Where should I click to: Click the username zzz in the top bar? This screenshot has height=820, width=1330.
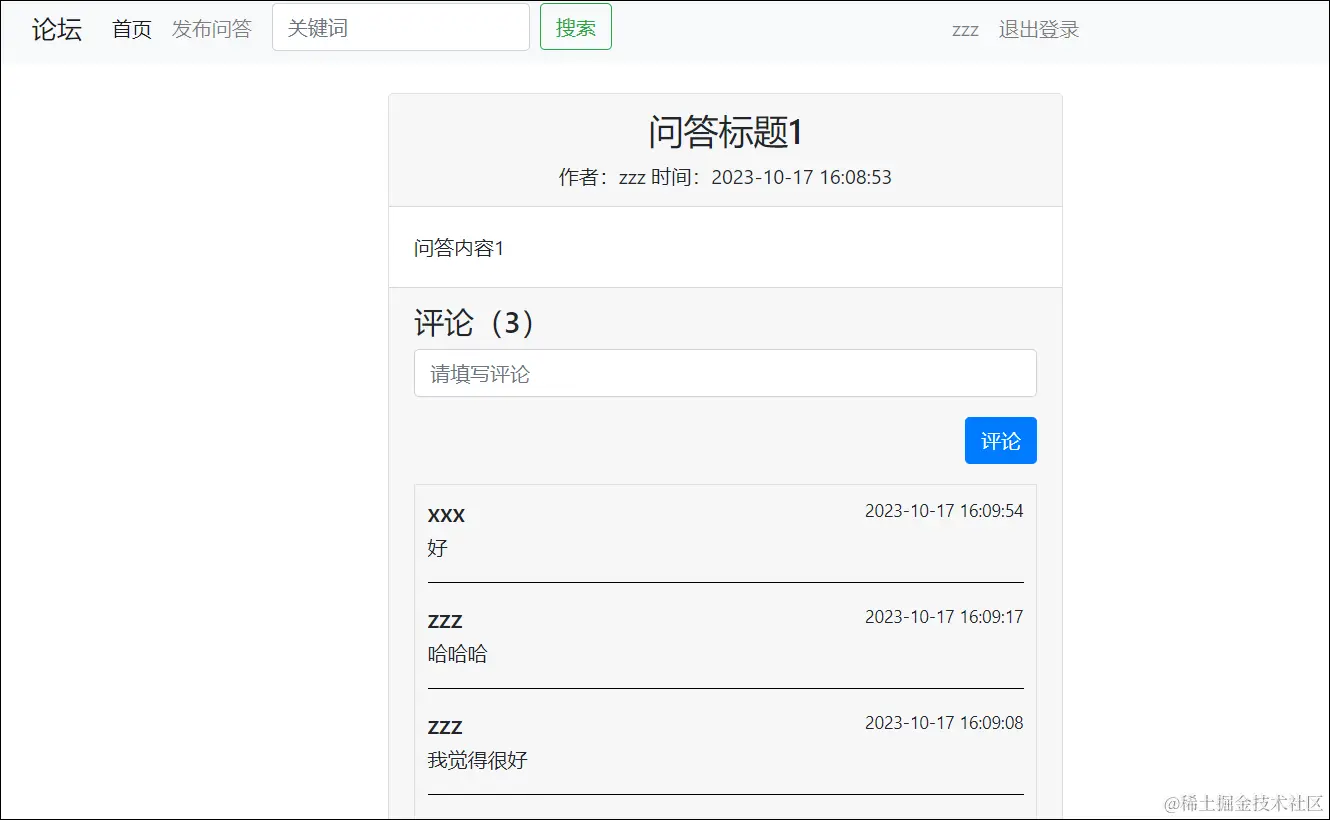pos(964,30)
